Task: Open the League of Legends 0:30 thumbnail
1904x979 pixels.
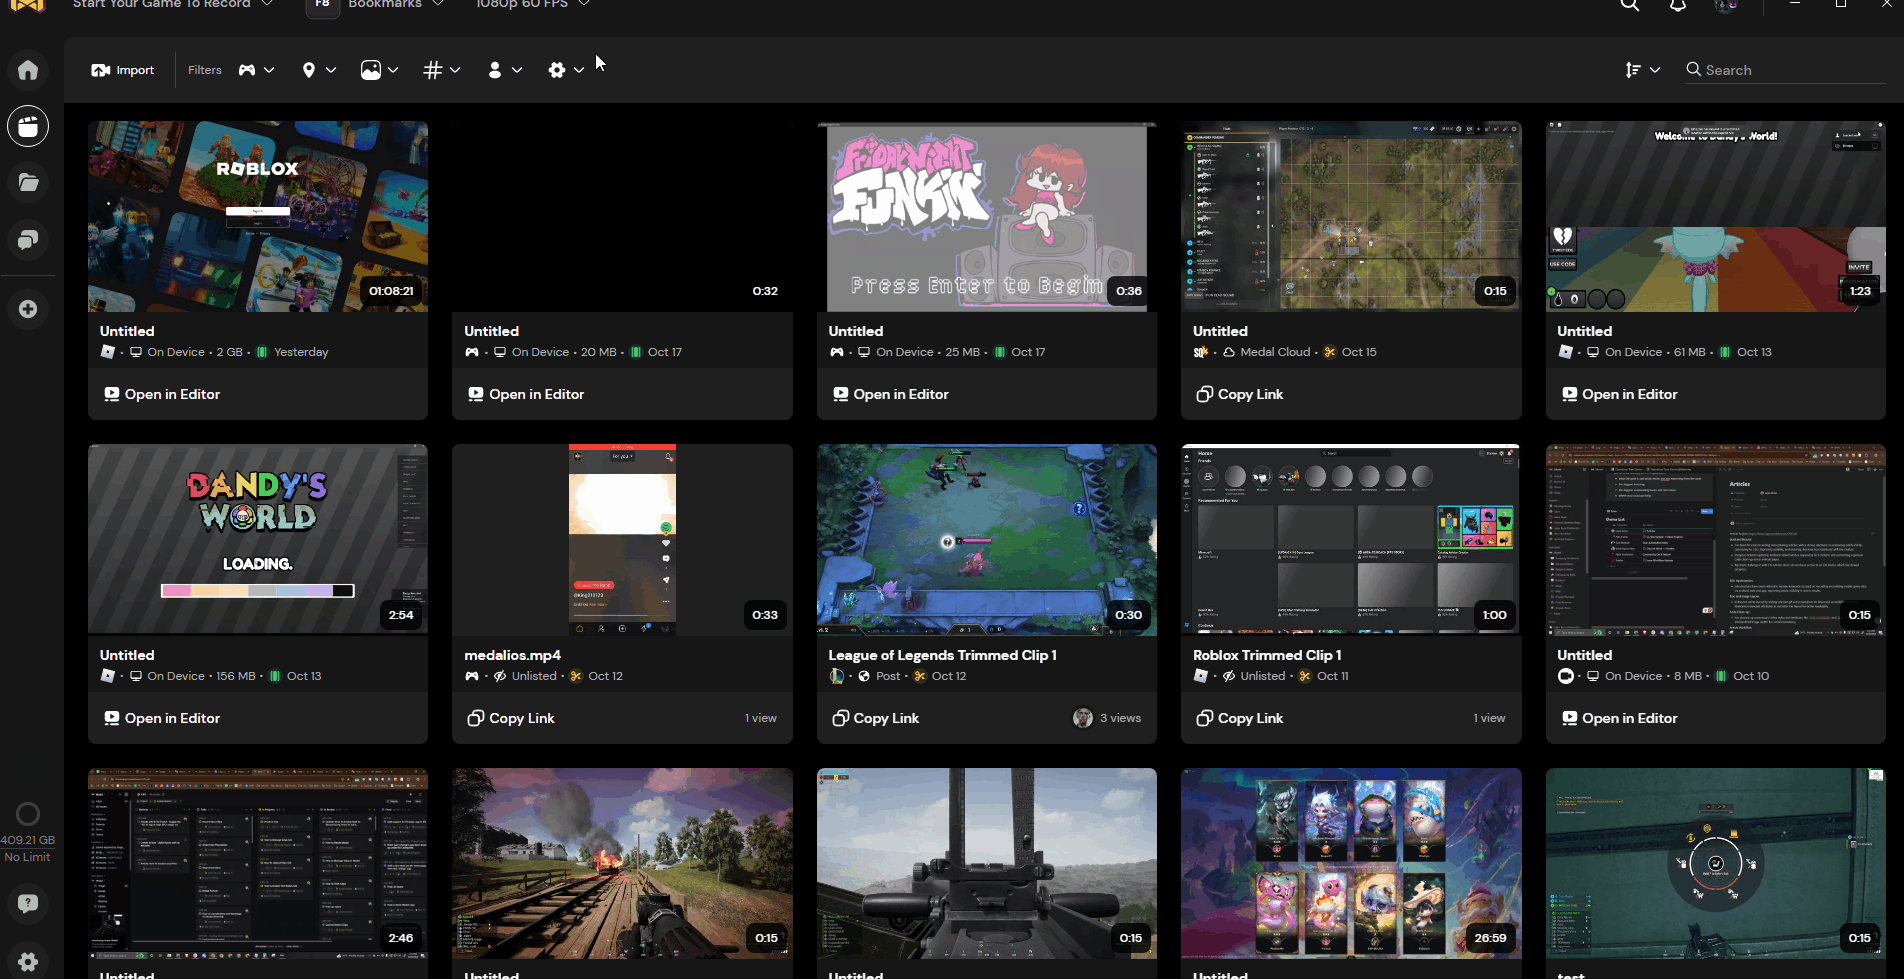Action: coord(987,540)
